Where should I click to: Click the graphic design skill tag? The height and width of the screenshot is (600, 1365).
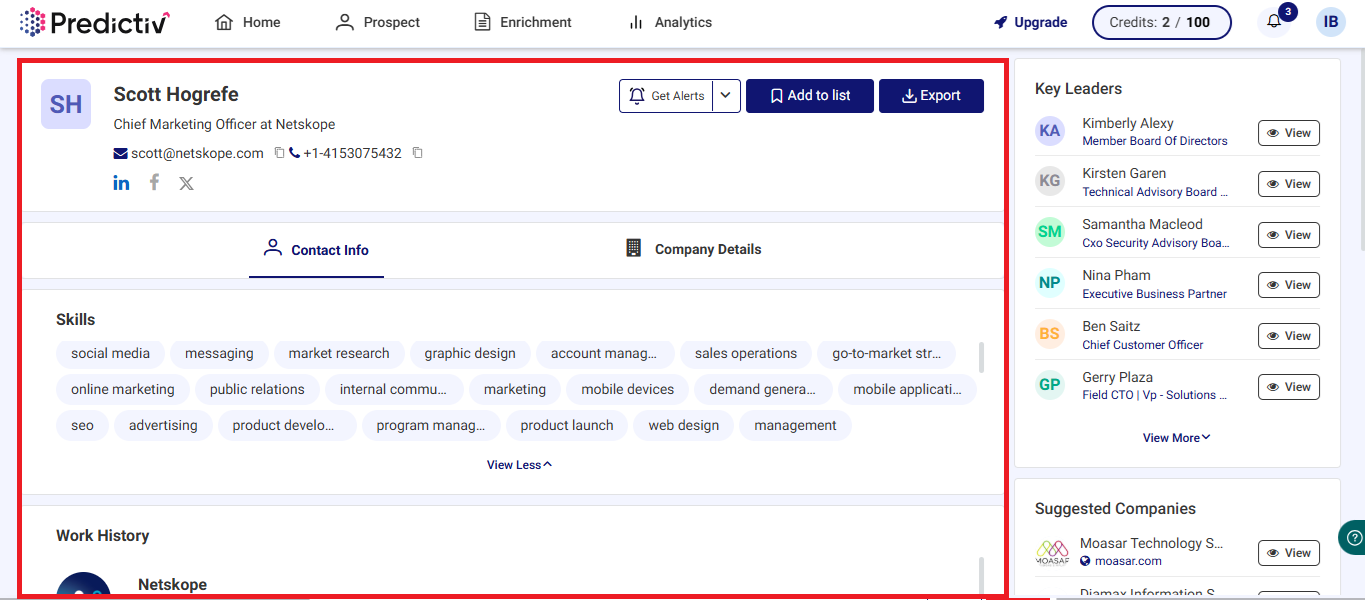(470, 353)
